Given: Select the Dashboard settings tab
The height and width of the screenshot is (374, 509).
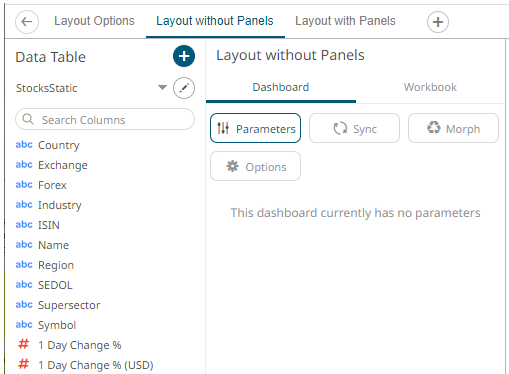Looking at the screenshot, I should [281, 87].
